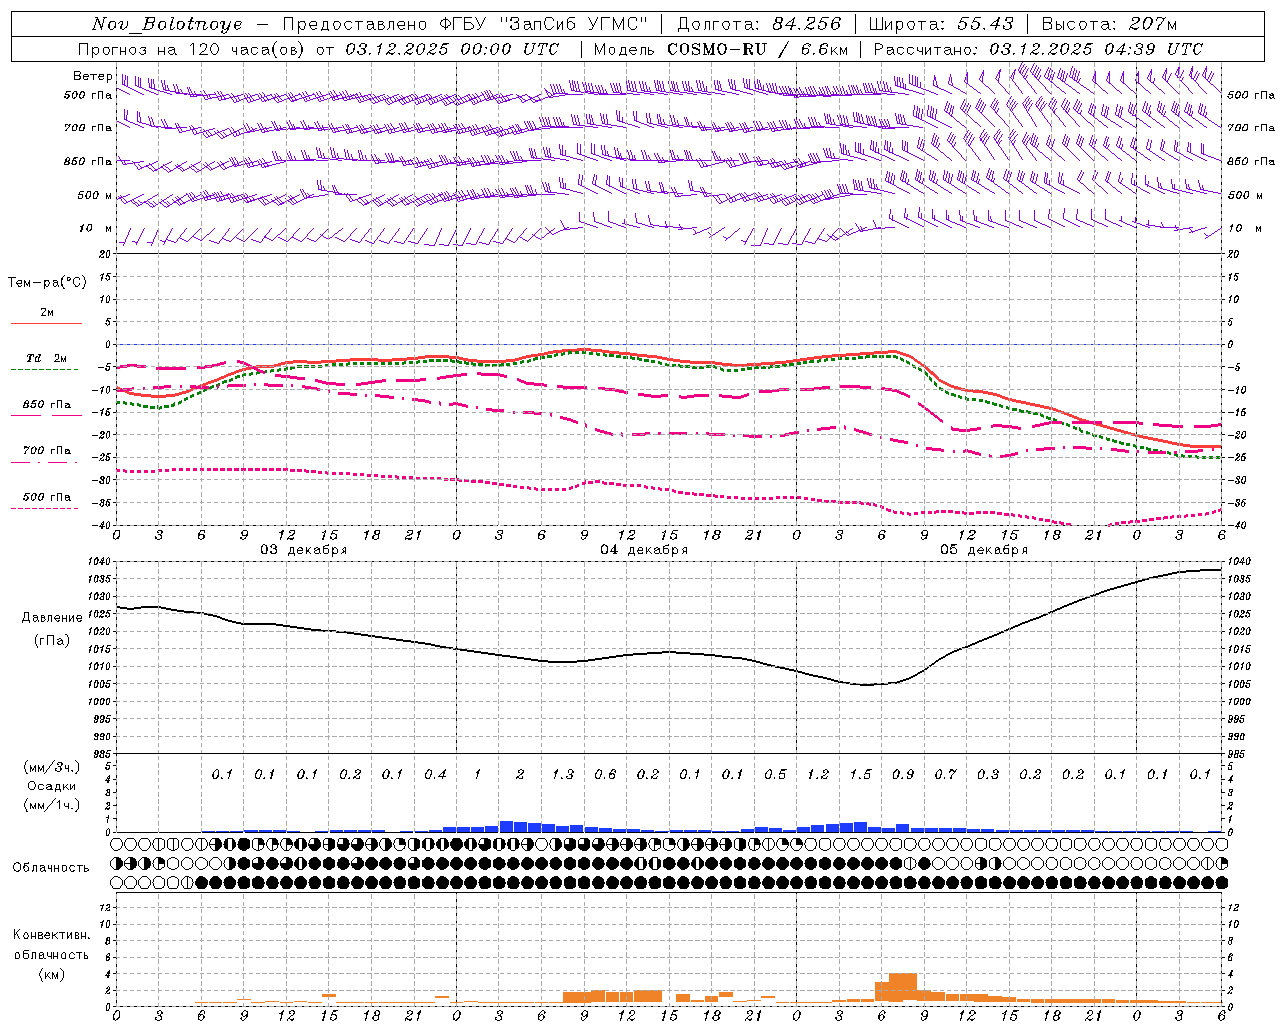Click the Рассчитано: 03.12.2025 04:39 UTC timestamp
Viewport: 1280px width, 1024px height.
pyautogui.click(x=1038, y=49)
